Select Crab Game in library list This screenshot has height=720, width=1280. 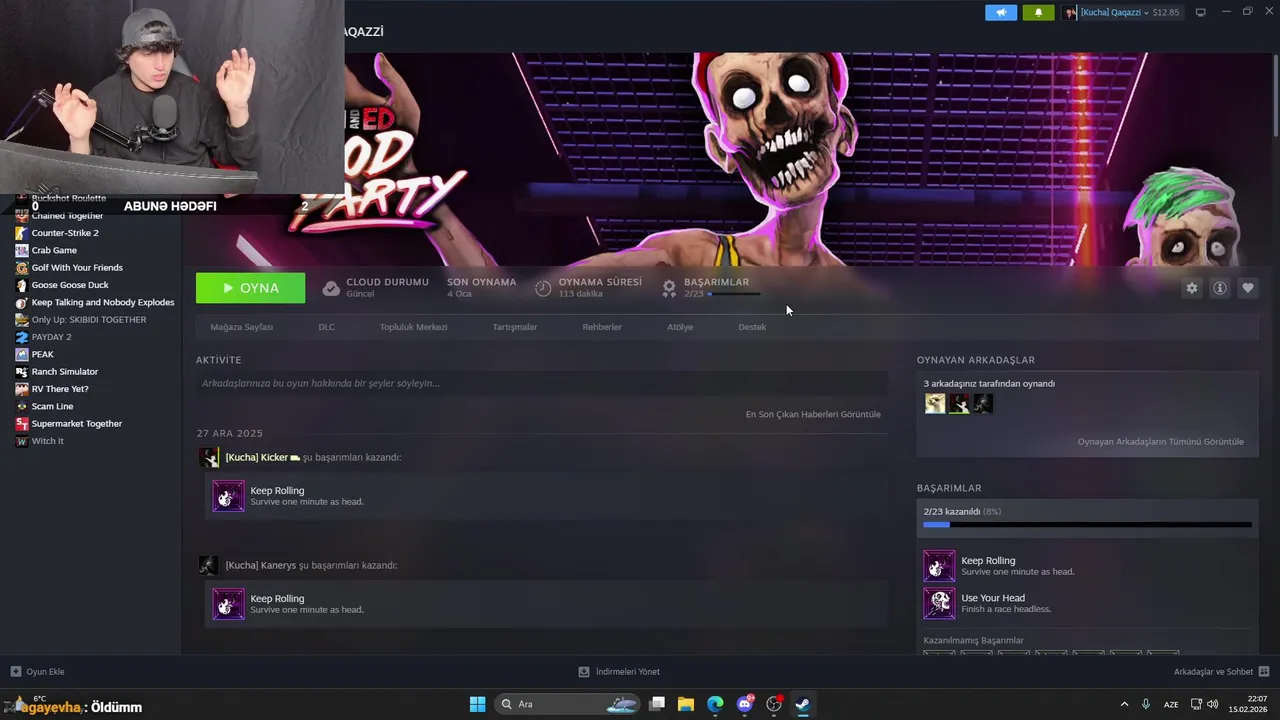[54, 250]
